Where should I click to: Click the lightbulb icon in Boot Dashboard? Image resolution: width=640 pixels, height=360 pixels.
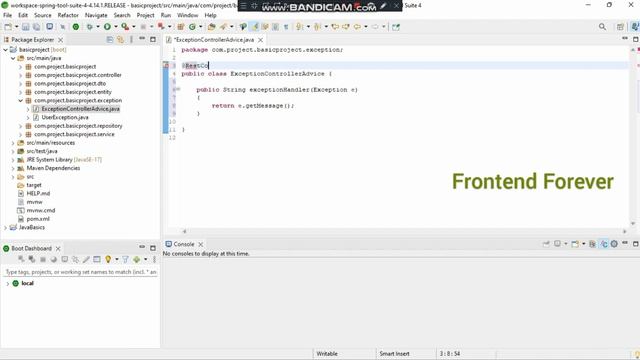point(108,259)
